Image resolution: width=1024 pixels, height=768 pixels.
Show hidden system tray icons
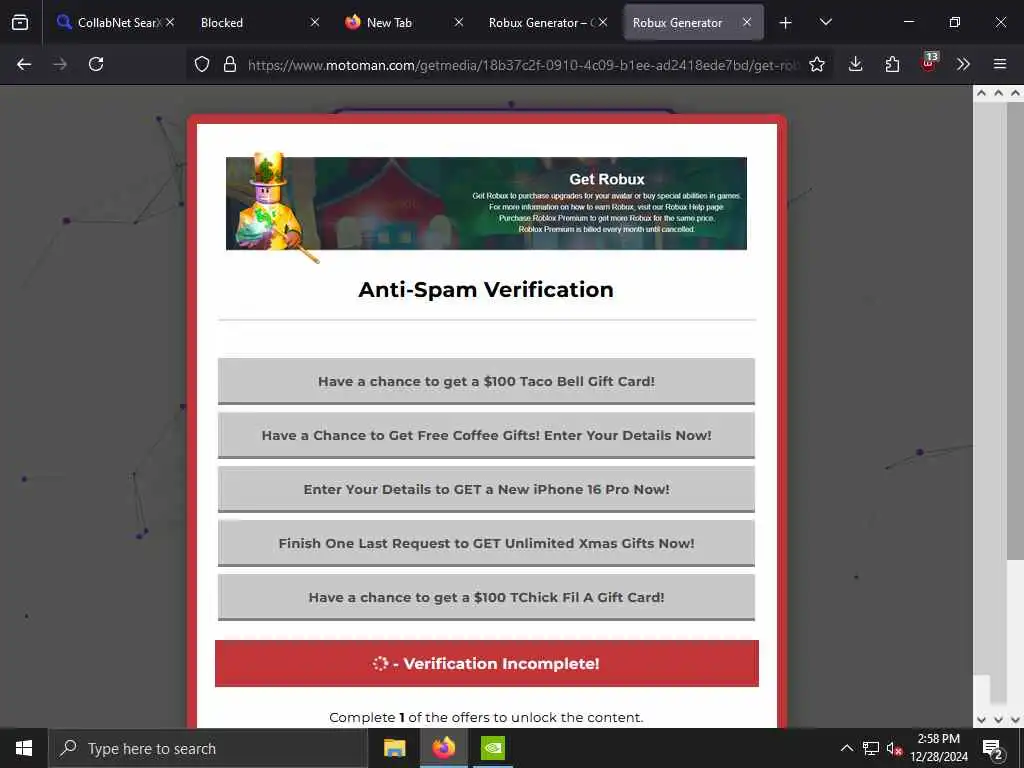(x=846, y=748)
